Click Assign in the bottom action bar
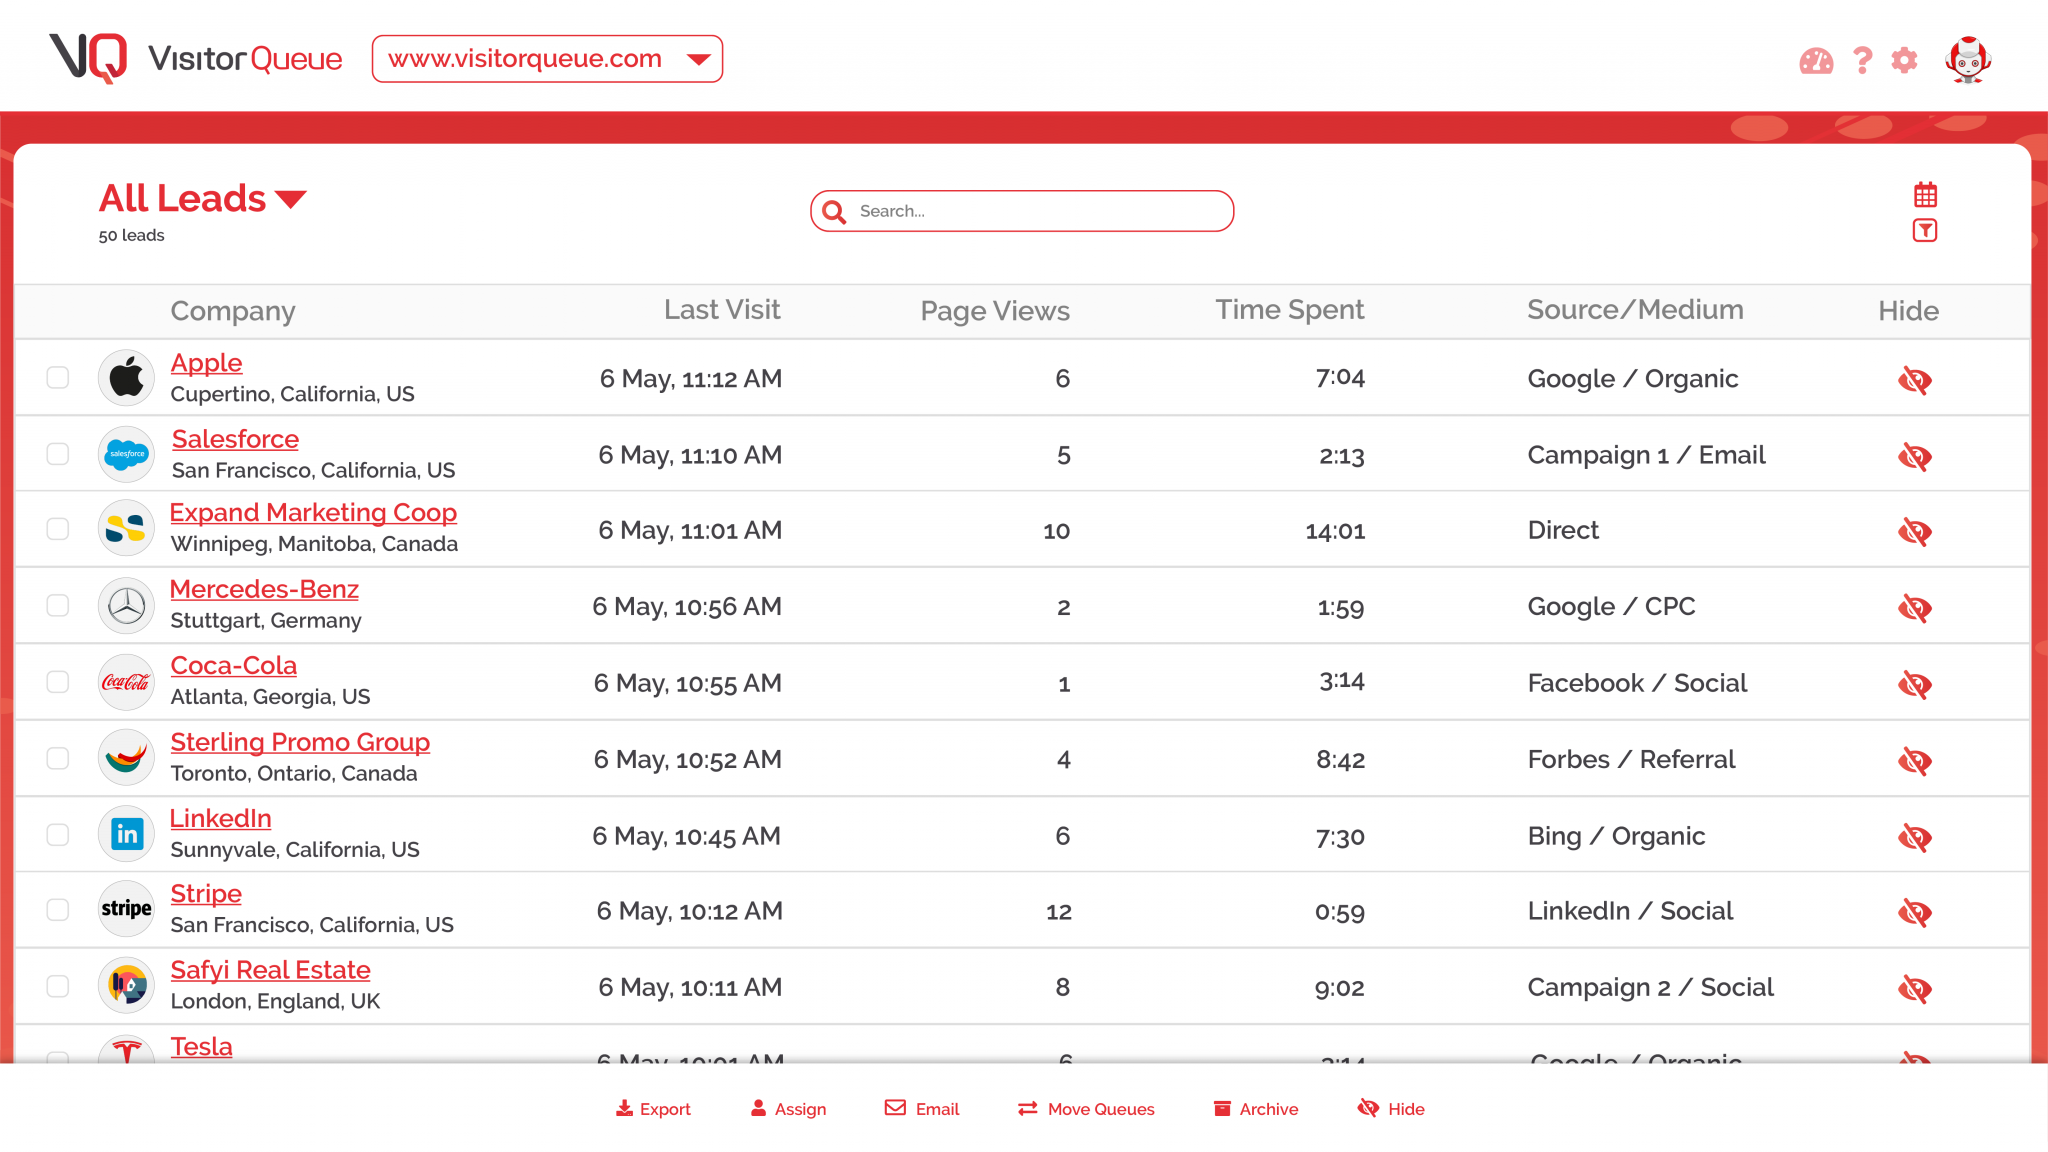 [760, 1108]
